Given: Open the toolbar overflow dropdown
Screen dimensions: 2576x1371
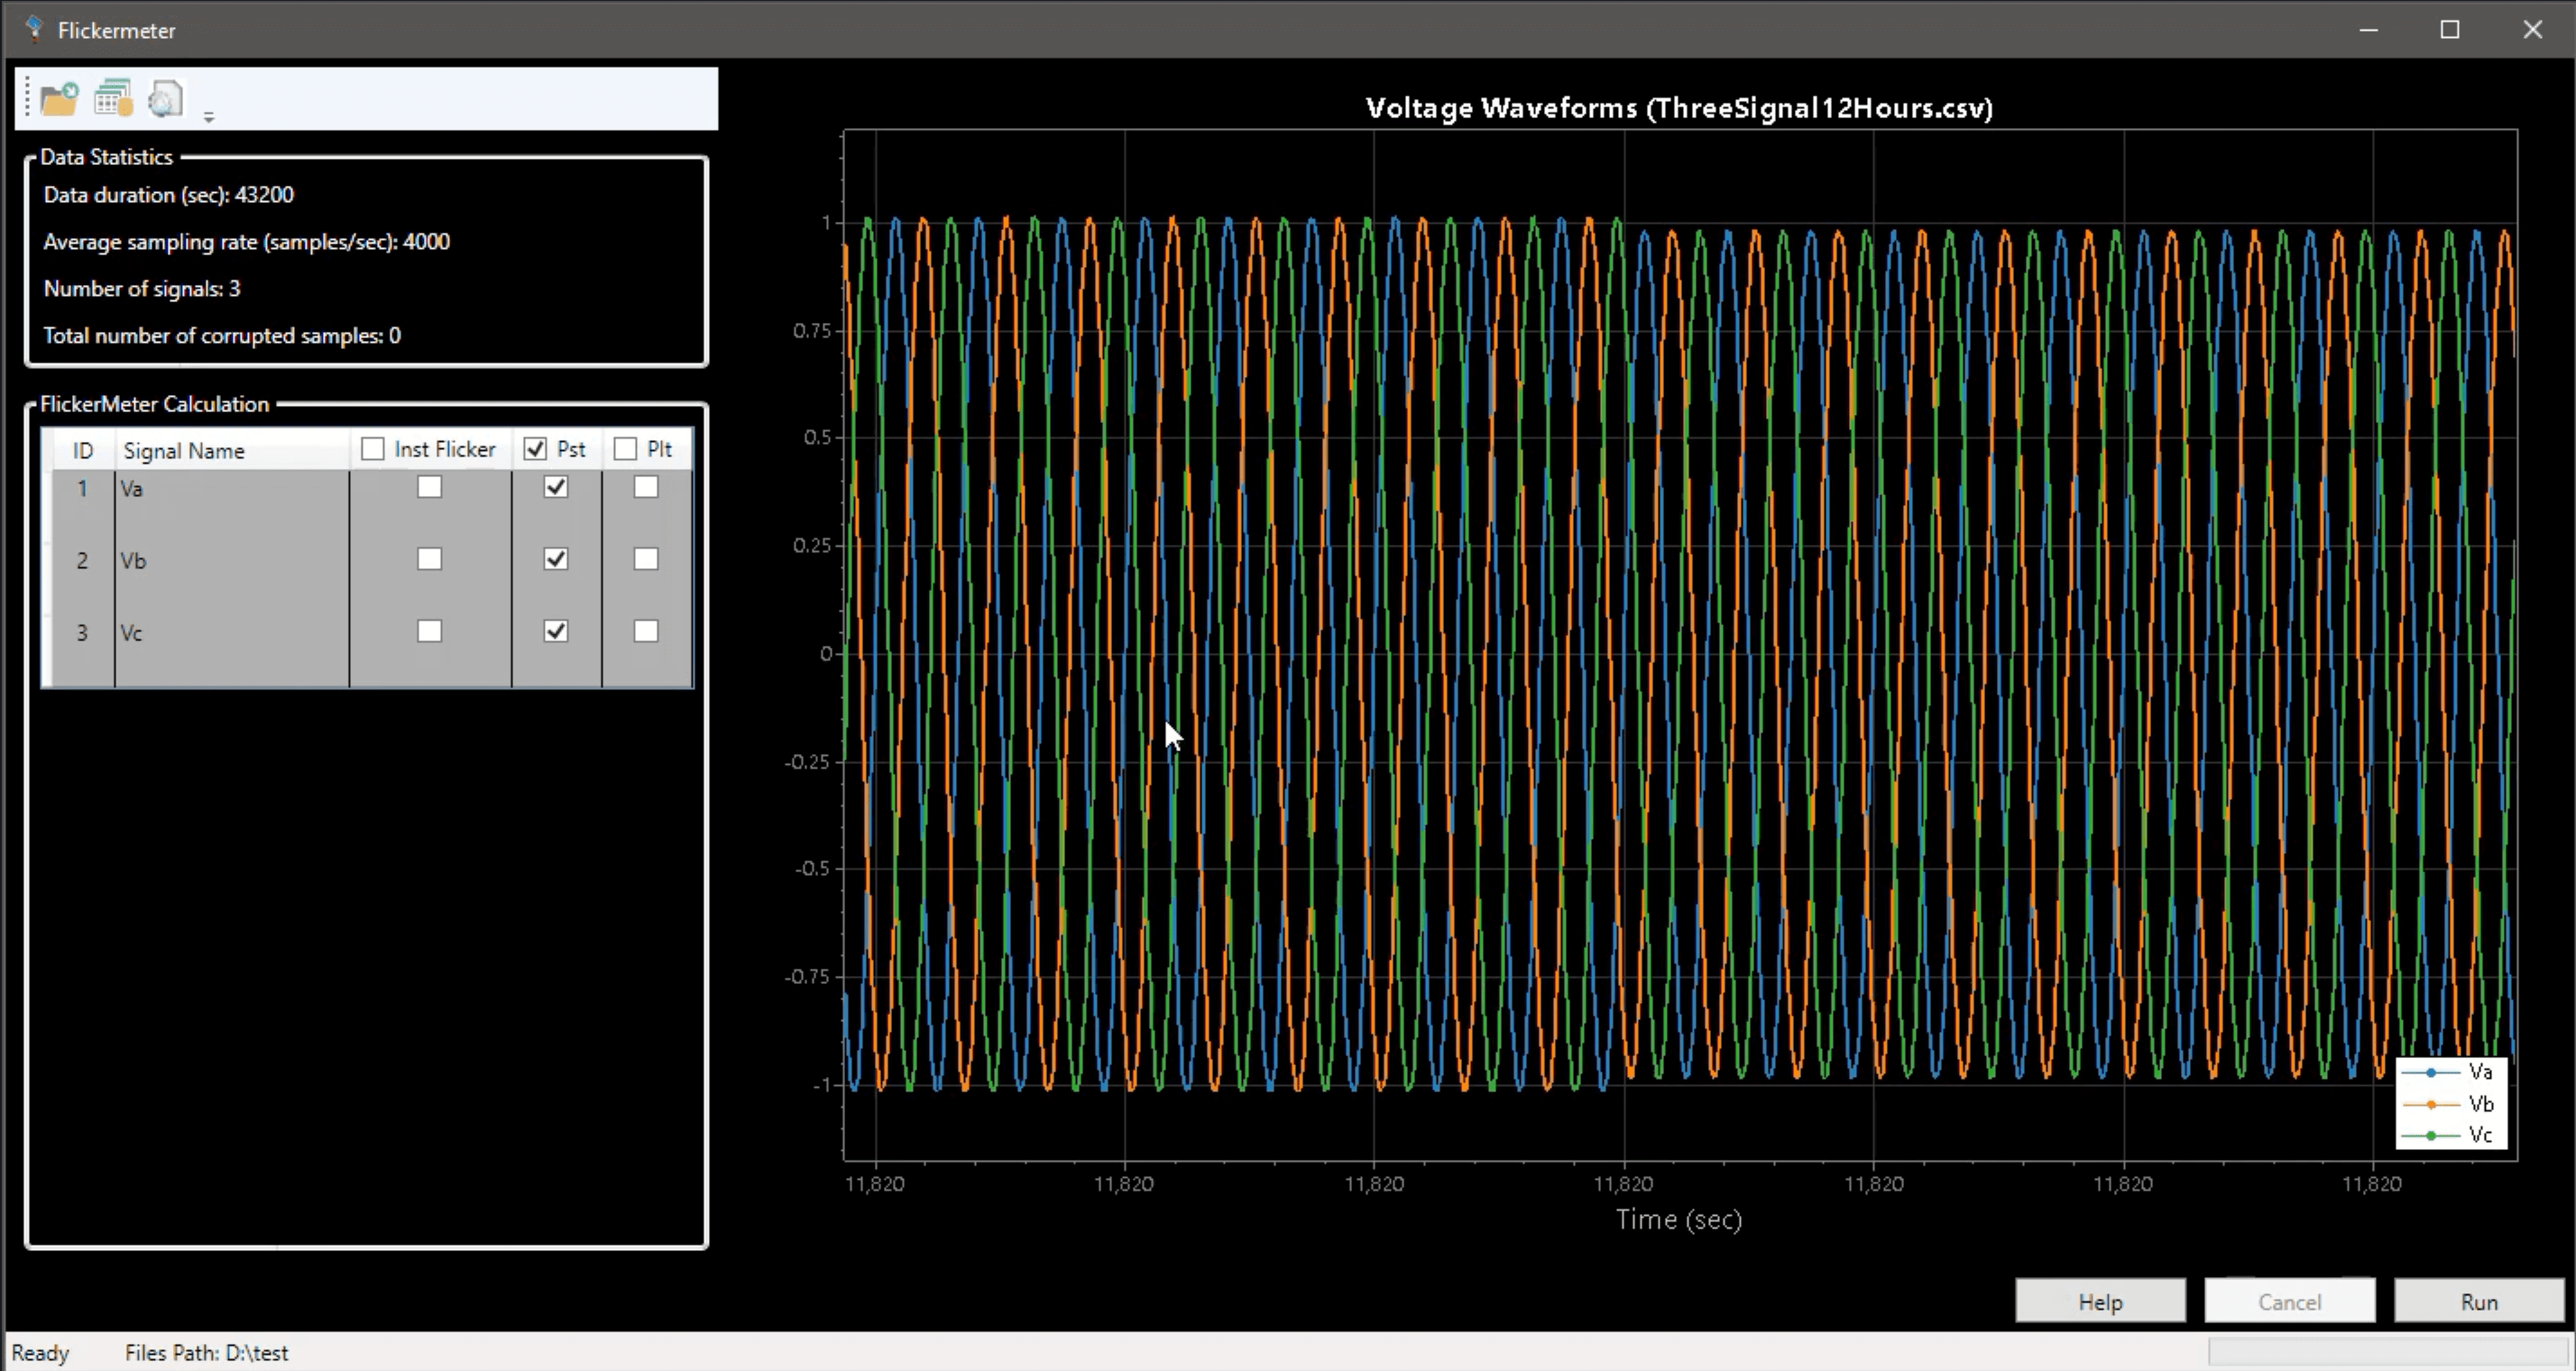Looking at the screenshot, I should pyautogui.click(x=208, y=117).
